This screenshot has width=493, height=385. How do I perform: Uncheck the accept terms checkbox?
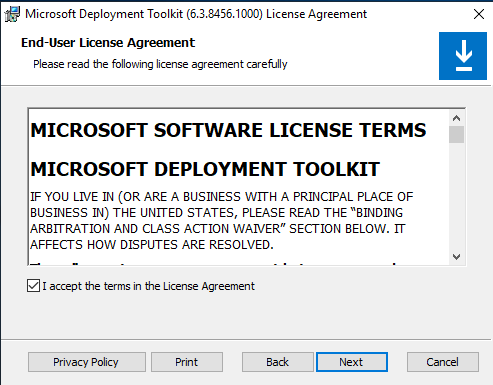(33, 286)
